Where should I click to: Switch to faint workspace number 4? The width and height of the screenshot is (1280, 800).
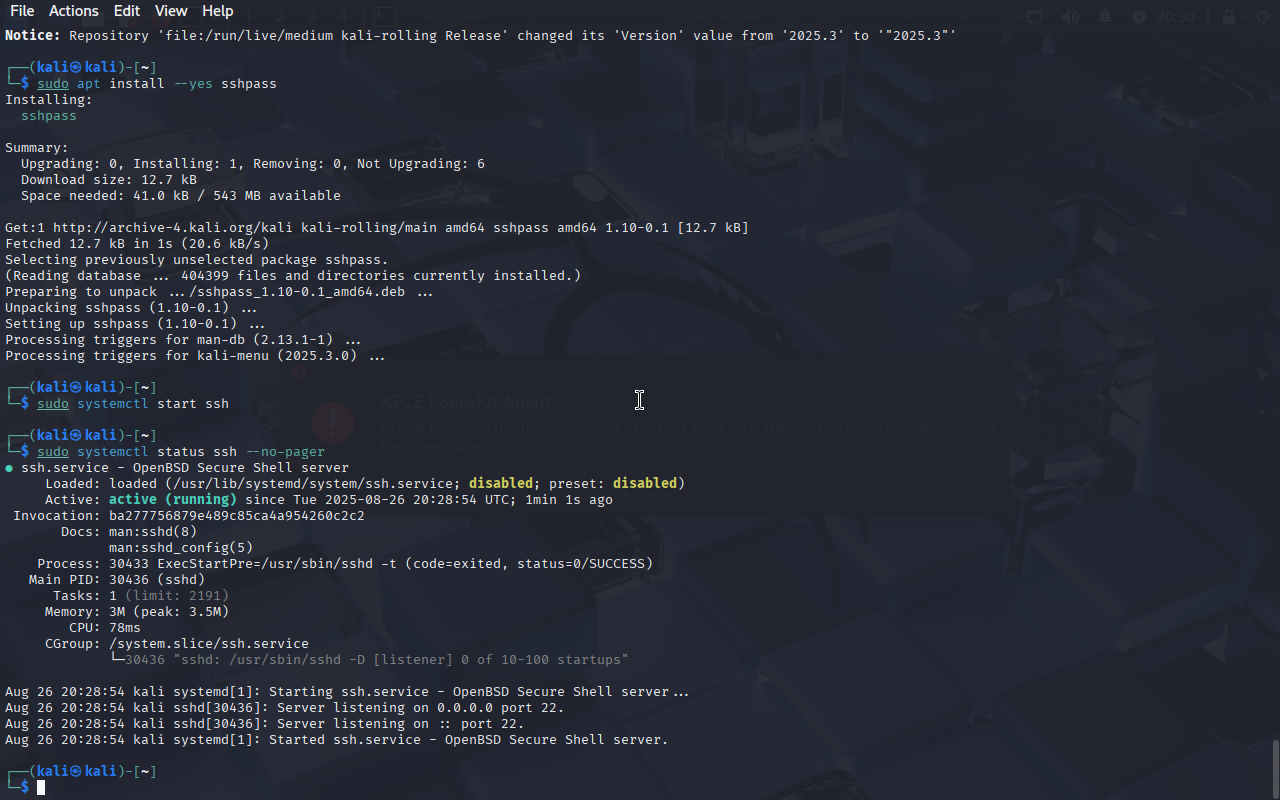coord(343,16)
